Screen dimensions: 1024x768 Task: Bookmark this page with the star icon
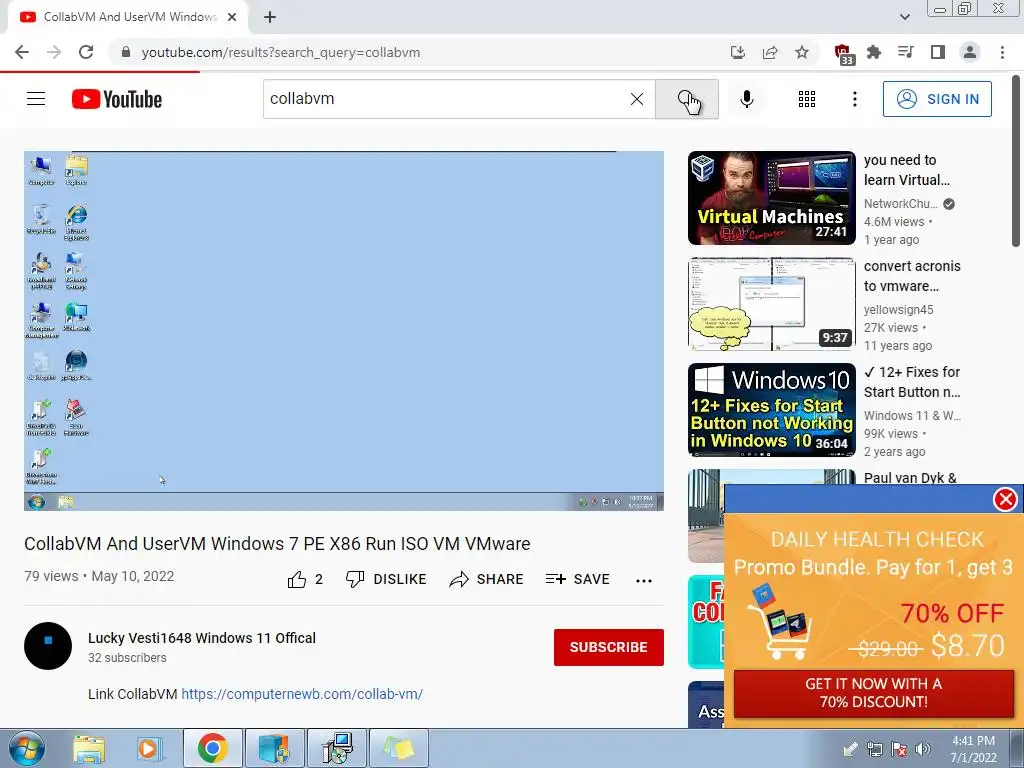[802, 52]
